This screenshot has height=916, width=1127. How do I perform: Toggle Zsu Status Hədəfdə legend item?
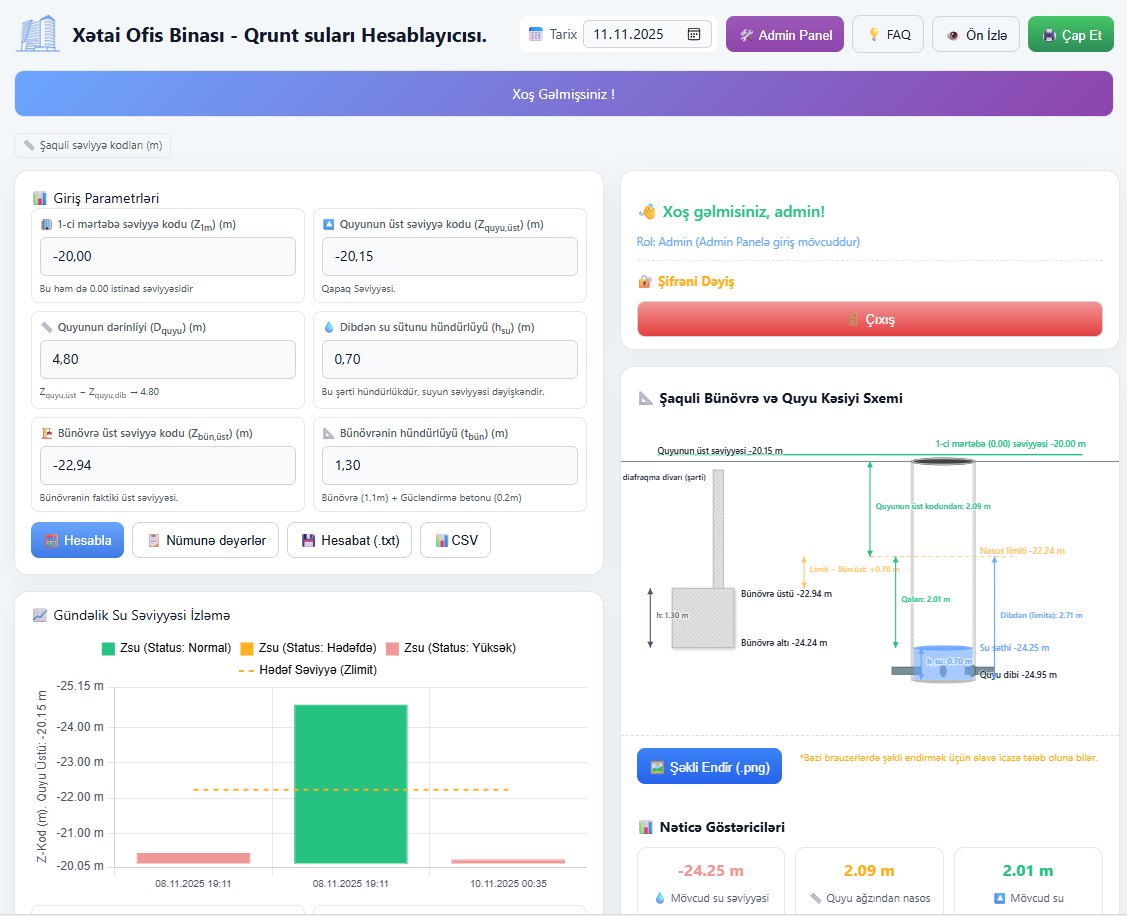tap(308, 648)
